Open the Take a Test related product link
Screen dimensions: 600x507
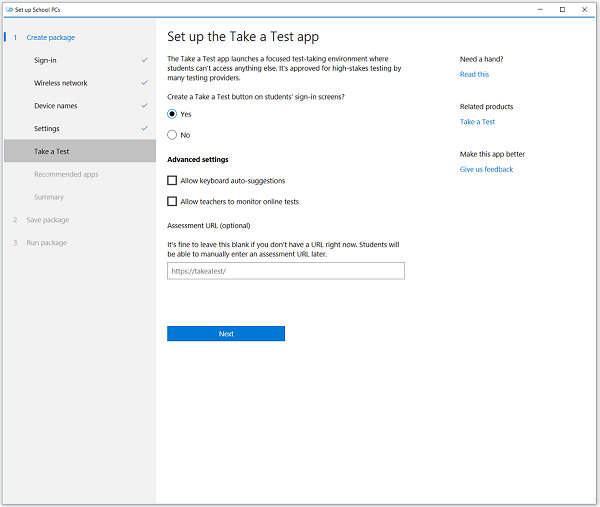477,122
